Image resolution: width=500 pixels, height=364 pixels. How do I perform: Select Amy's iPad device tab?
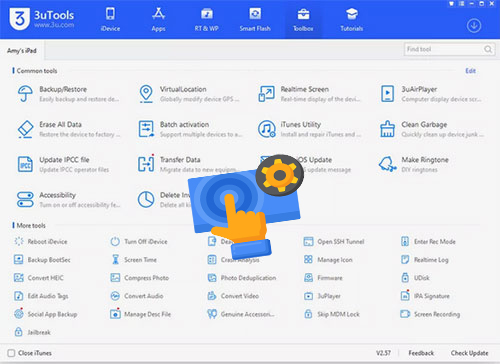pos(22,51)
